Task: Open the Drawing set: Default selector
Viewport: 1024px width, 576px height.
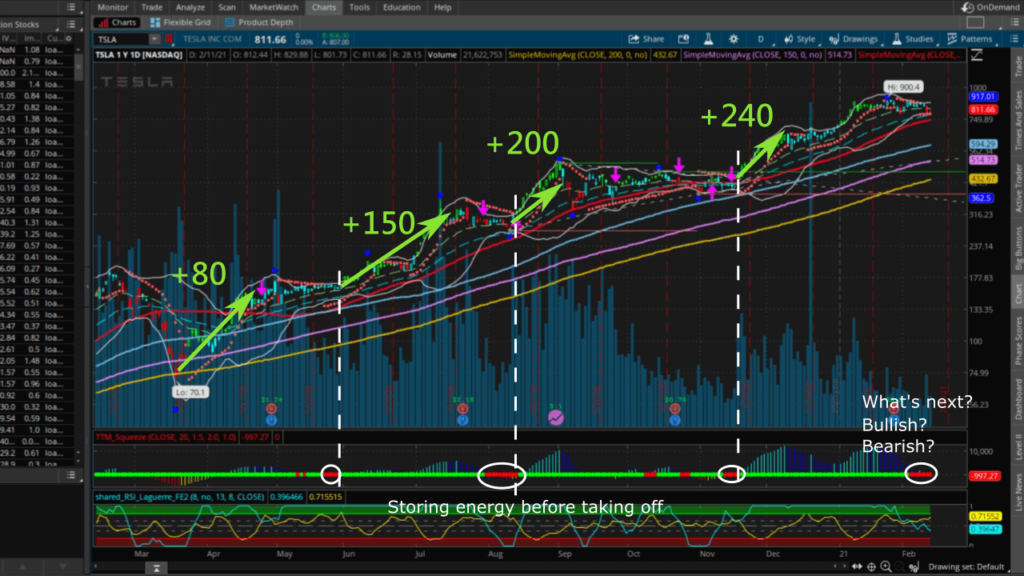Action: (966, 567)
